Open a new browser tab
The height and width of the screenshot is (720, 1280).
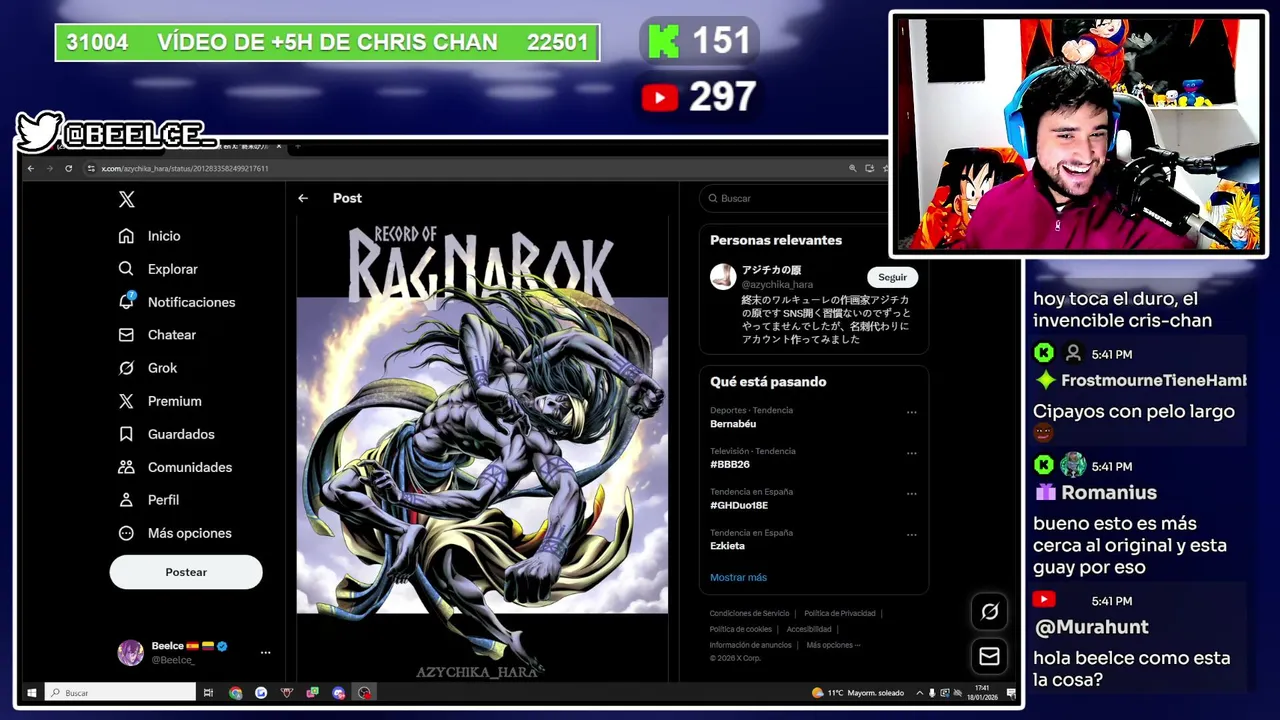tap(297, 147)
